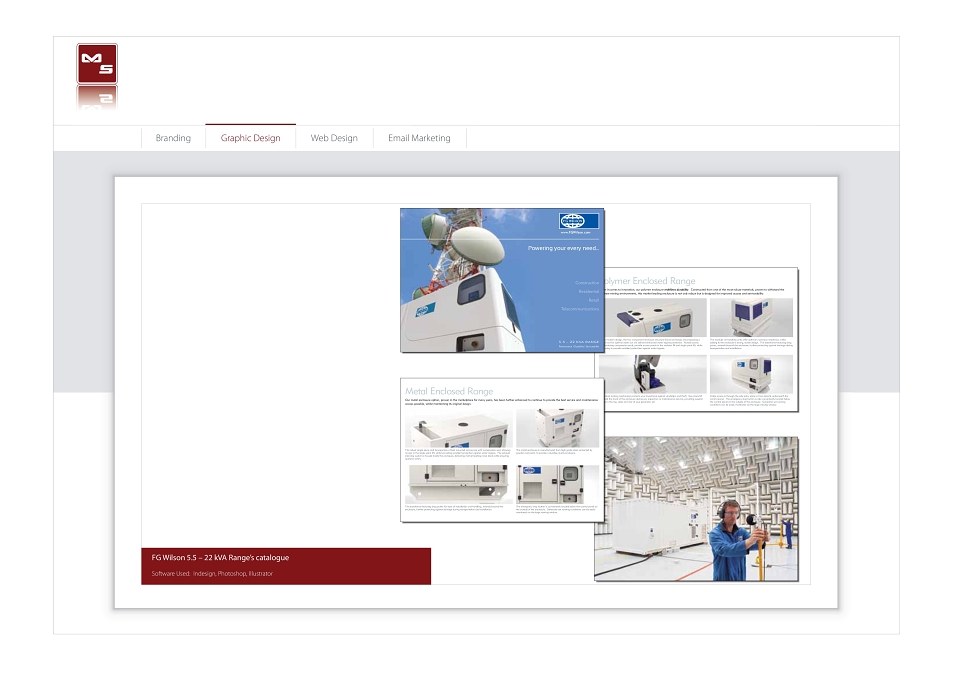Click the top-left generator photo in metal page
960x679 pixels.
click(x=458, y=429)
